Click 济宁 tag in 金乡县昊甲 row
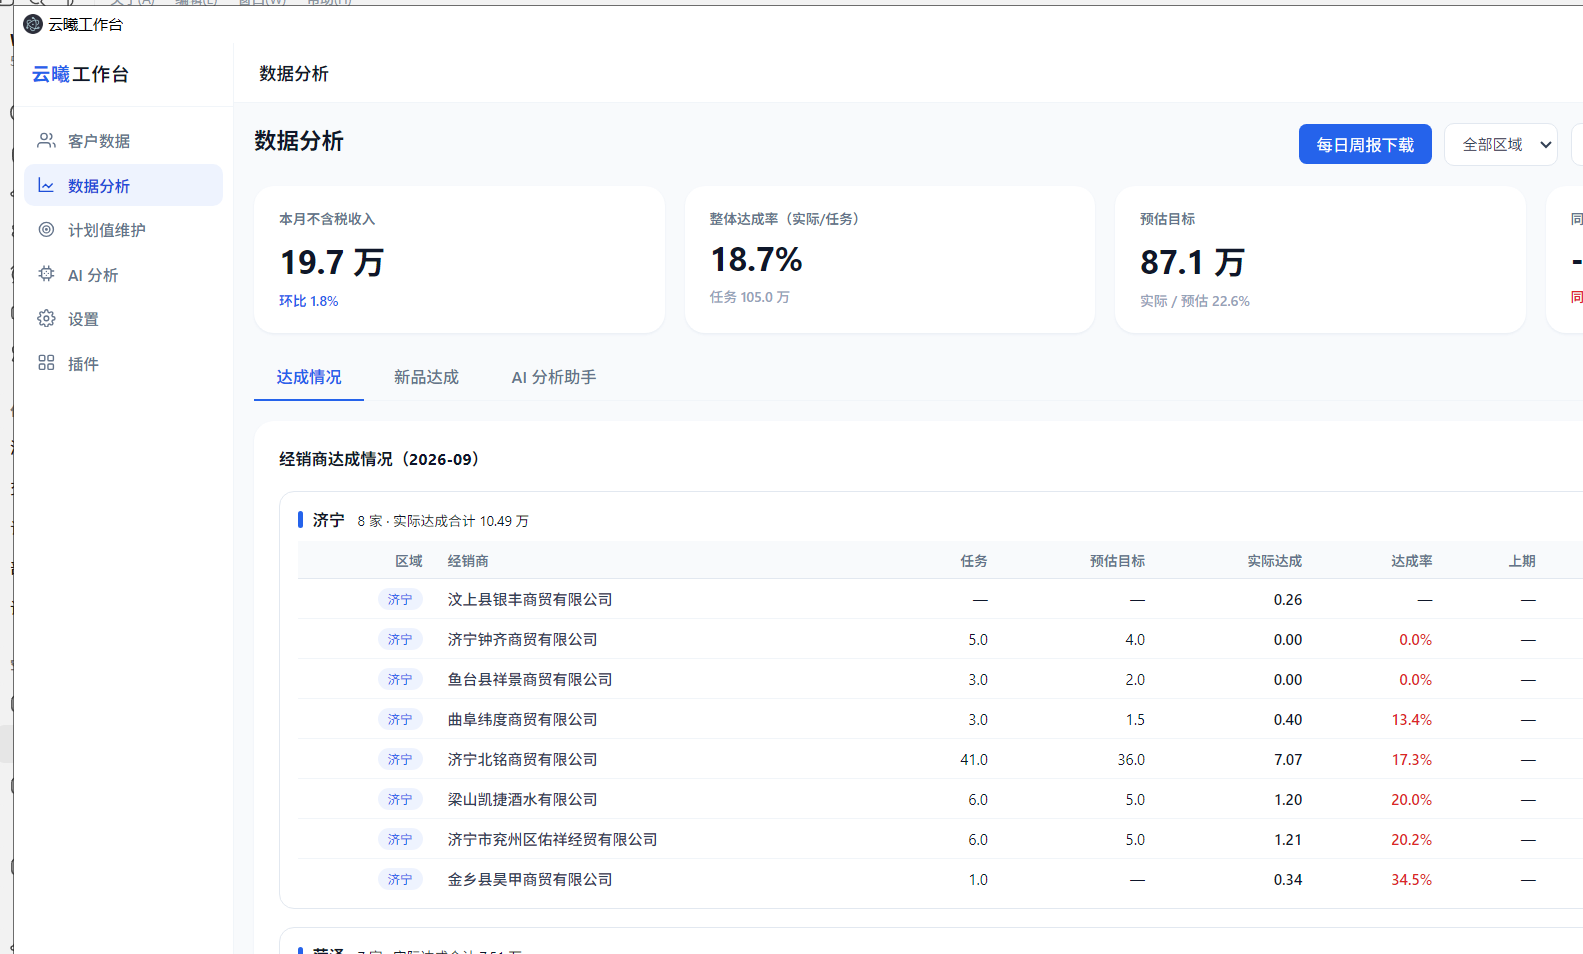This screenshot has height=954, width=1583. click(400, 879)
